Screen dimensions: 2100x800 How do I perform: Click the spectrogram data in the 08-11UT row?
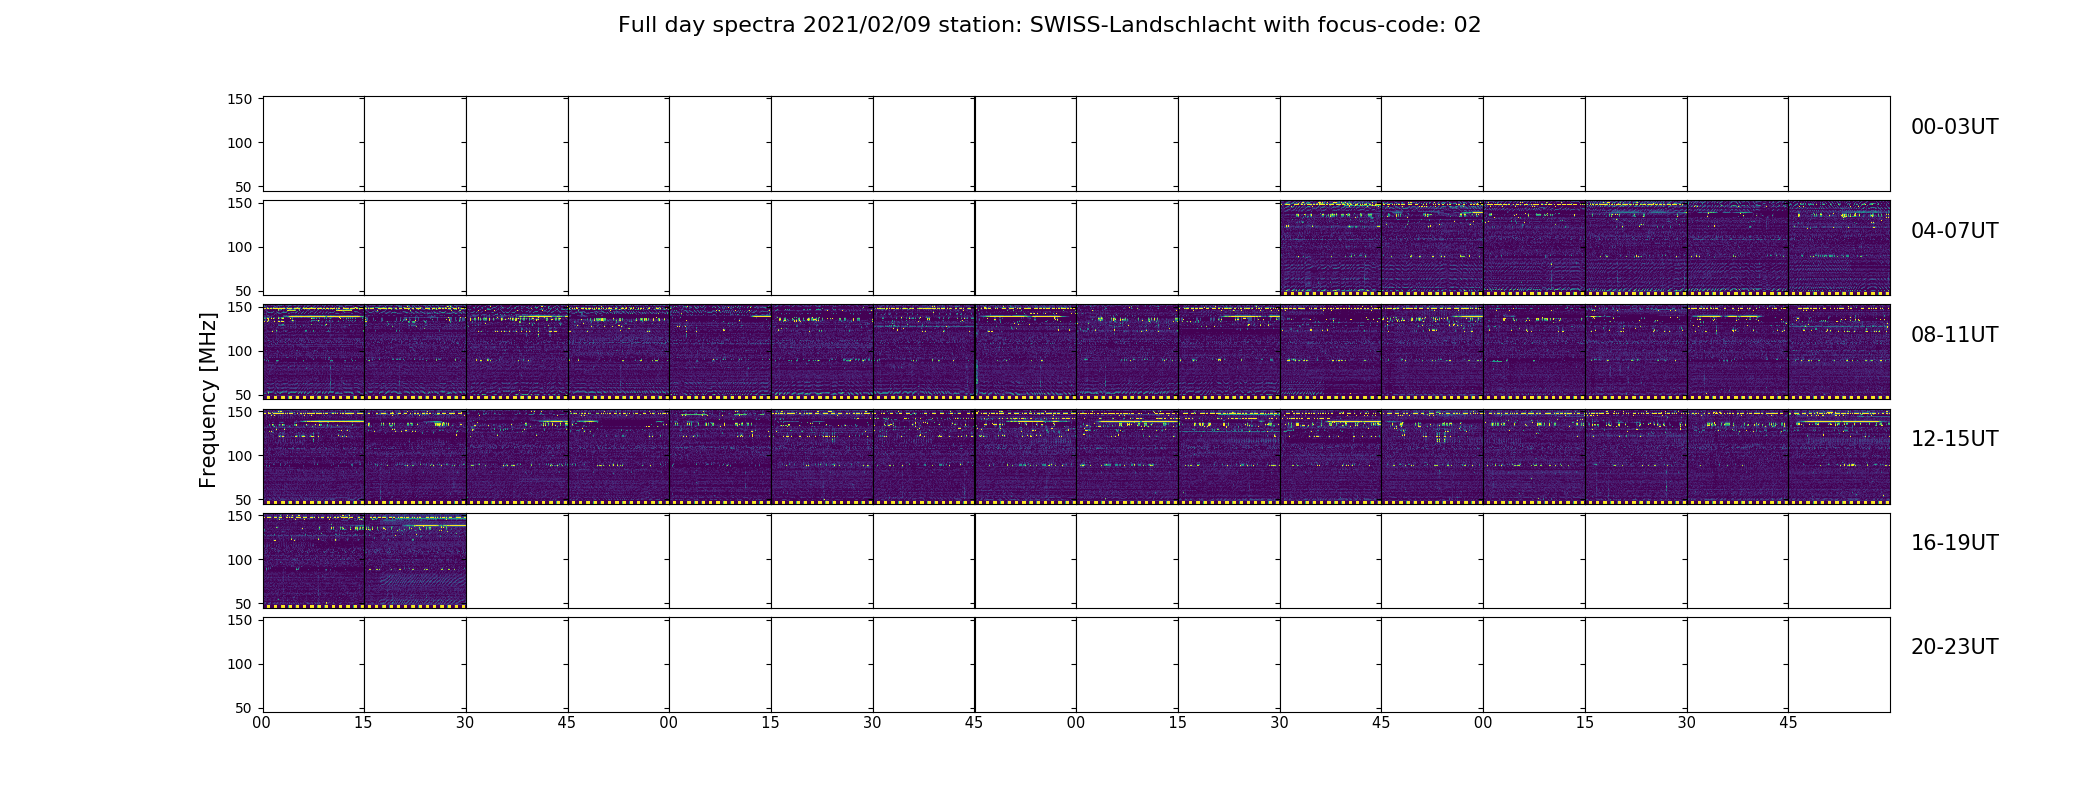coord(1076,352)
